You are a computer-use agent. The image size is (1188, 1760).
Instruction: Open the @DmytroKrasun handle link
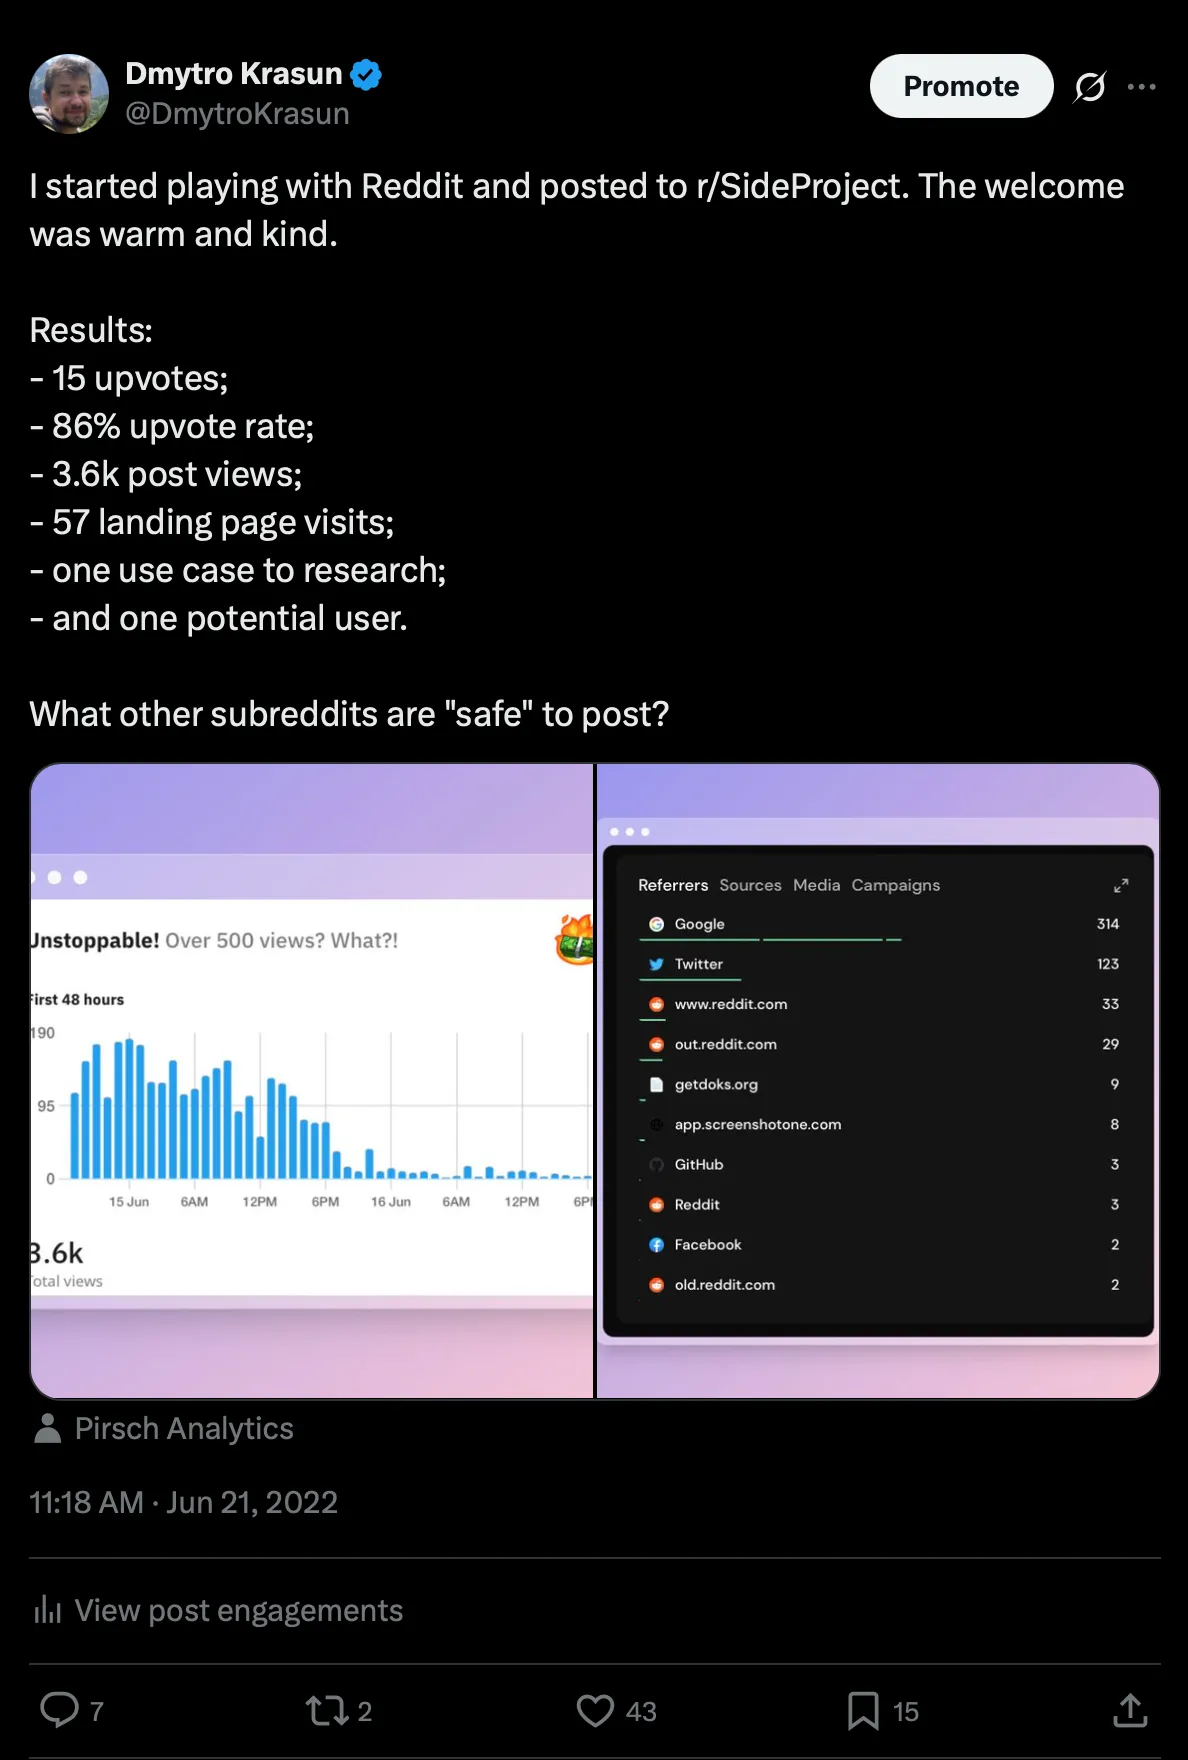coord(237,114)
